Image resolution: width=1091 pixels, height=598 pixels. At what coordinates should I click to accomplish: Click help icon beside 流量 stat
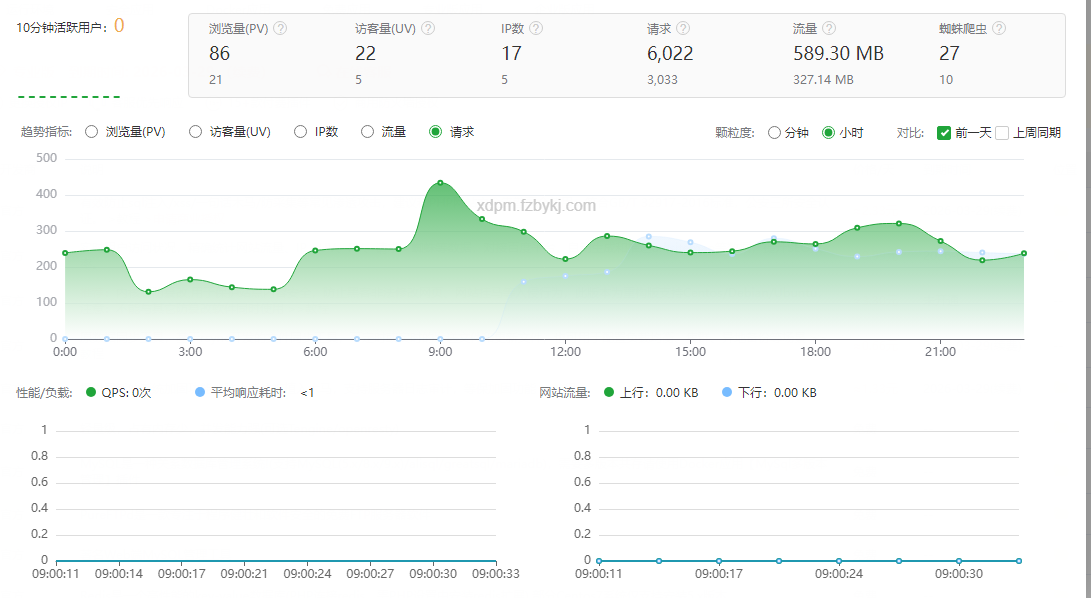pos(829,29)
